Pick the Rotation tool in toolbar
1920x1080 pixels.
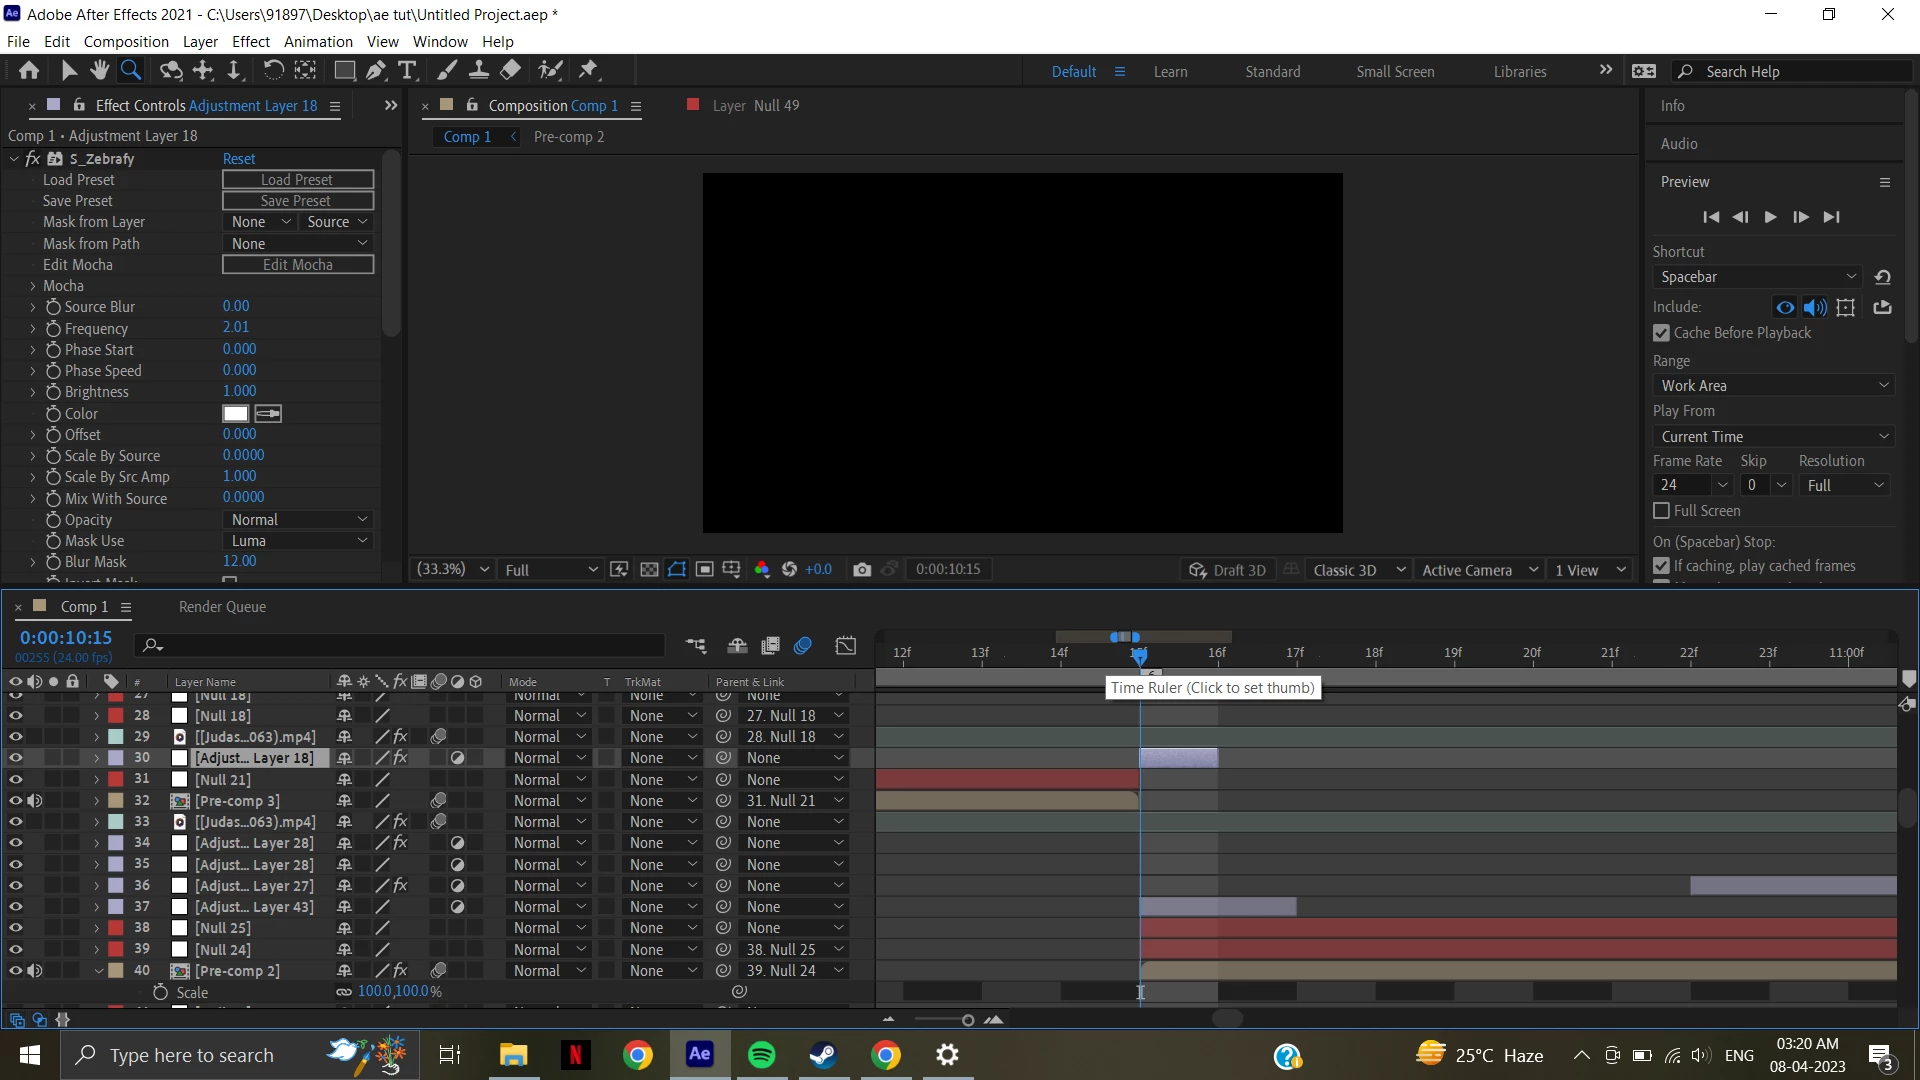[x=272, y=70]
